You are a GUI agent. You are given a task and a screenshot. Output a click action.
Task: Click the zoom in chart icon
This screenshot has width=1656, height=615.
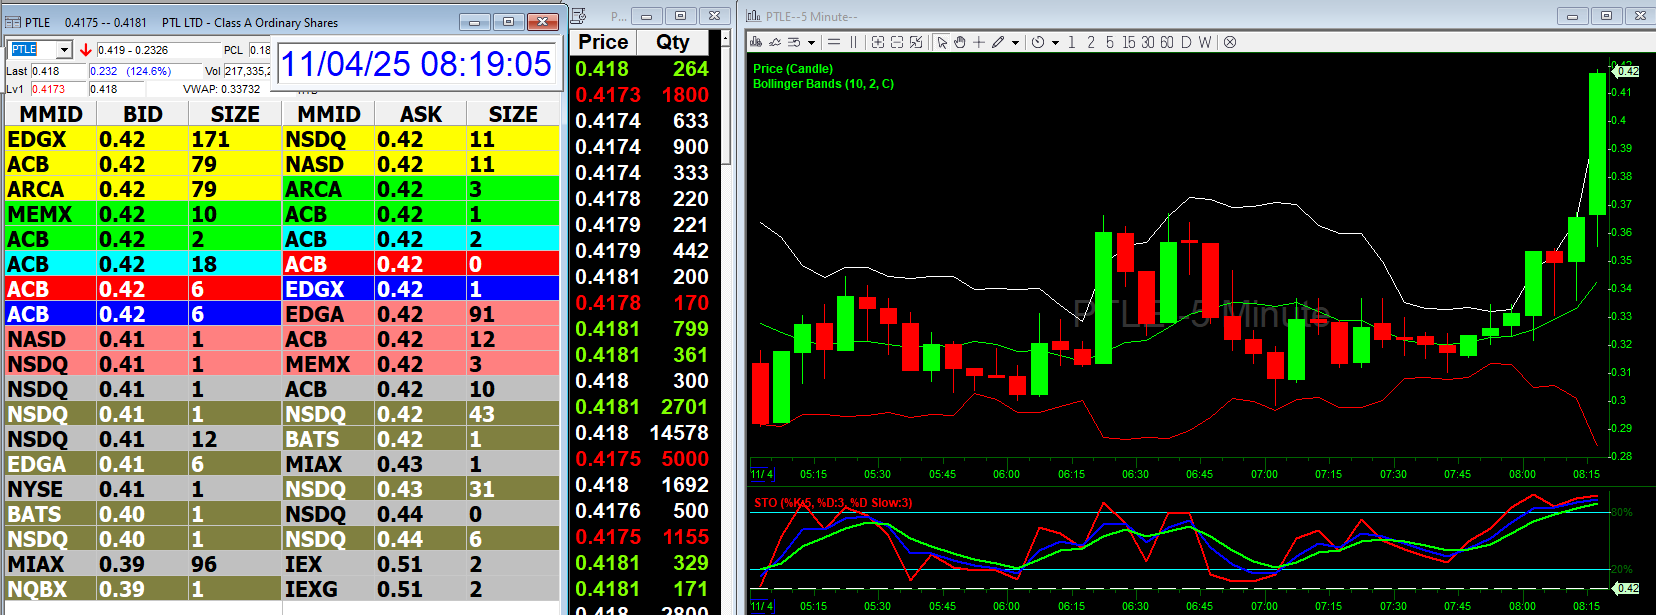878,42
